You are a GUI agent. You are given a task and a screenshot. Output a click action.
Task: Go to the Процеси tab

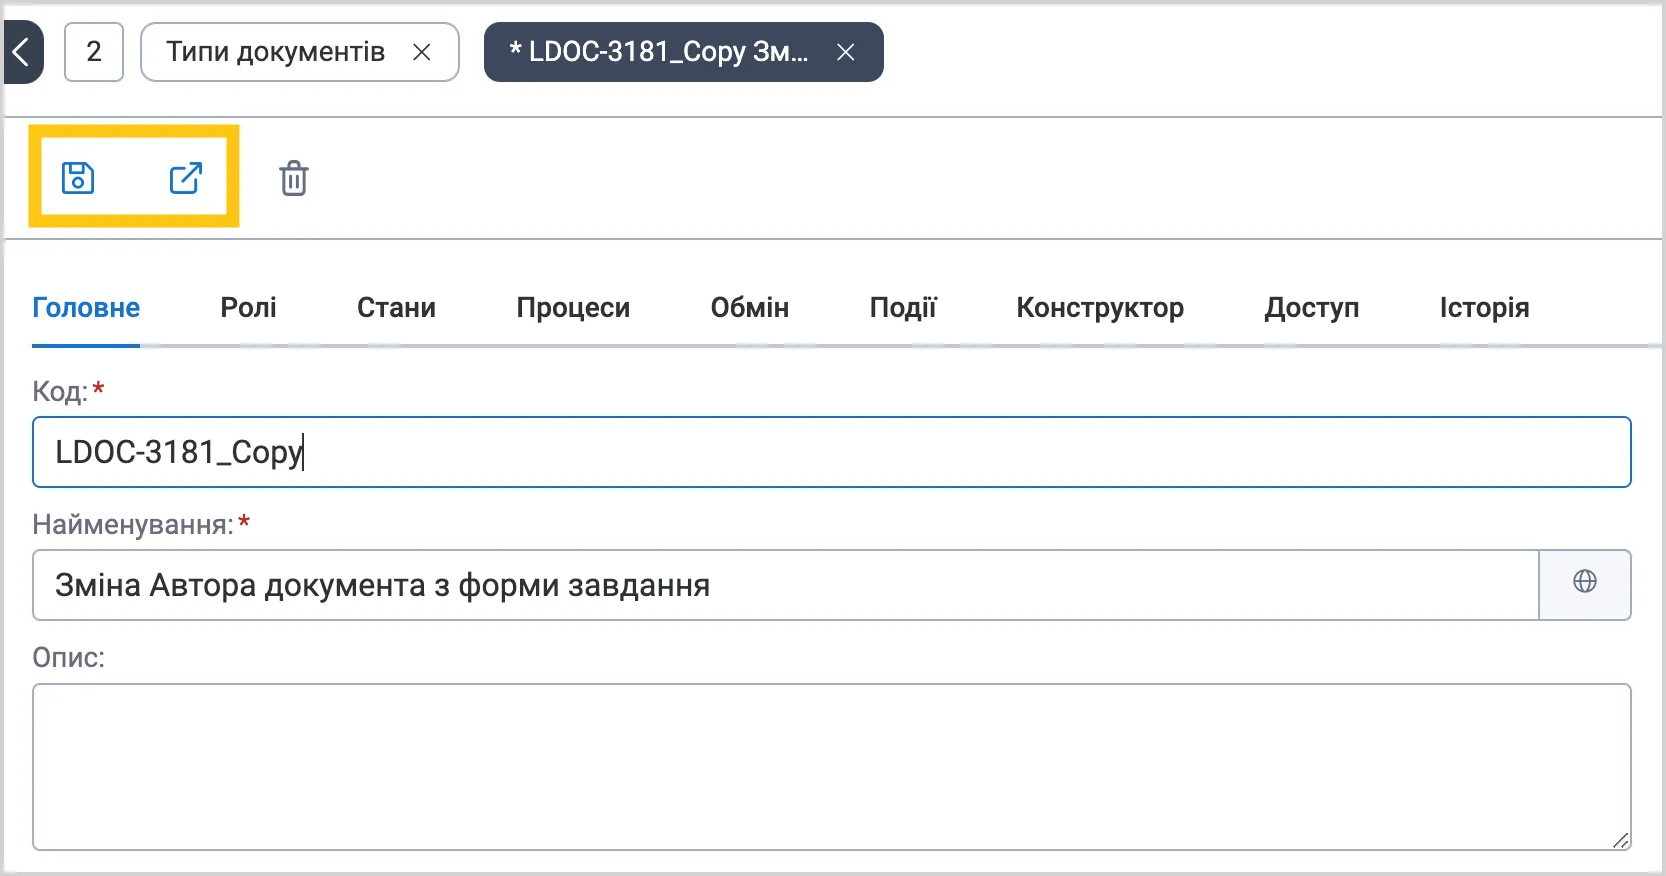(573, 307)
